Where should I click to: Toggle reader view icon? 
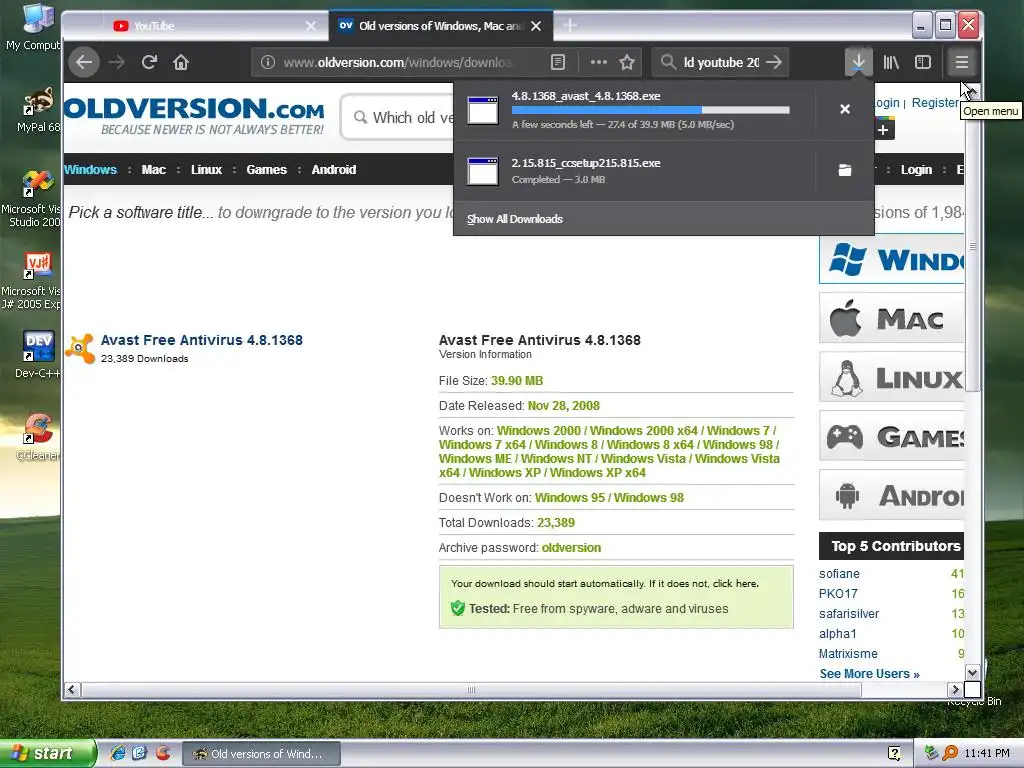click(558, 62)
